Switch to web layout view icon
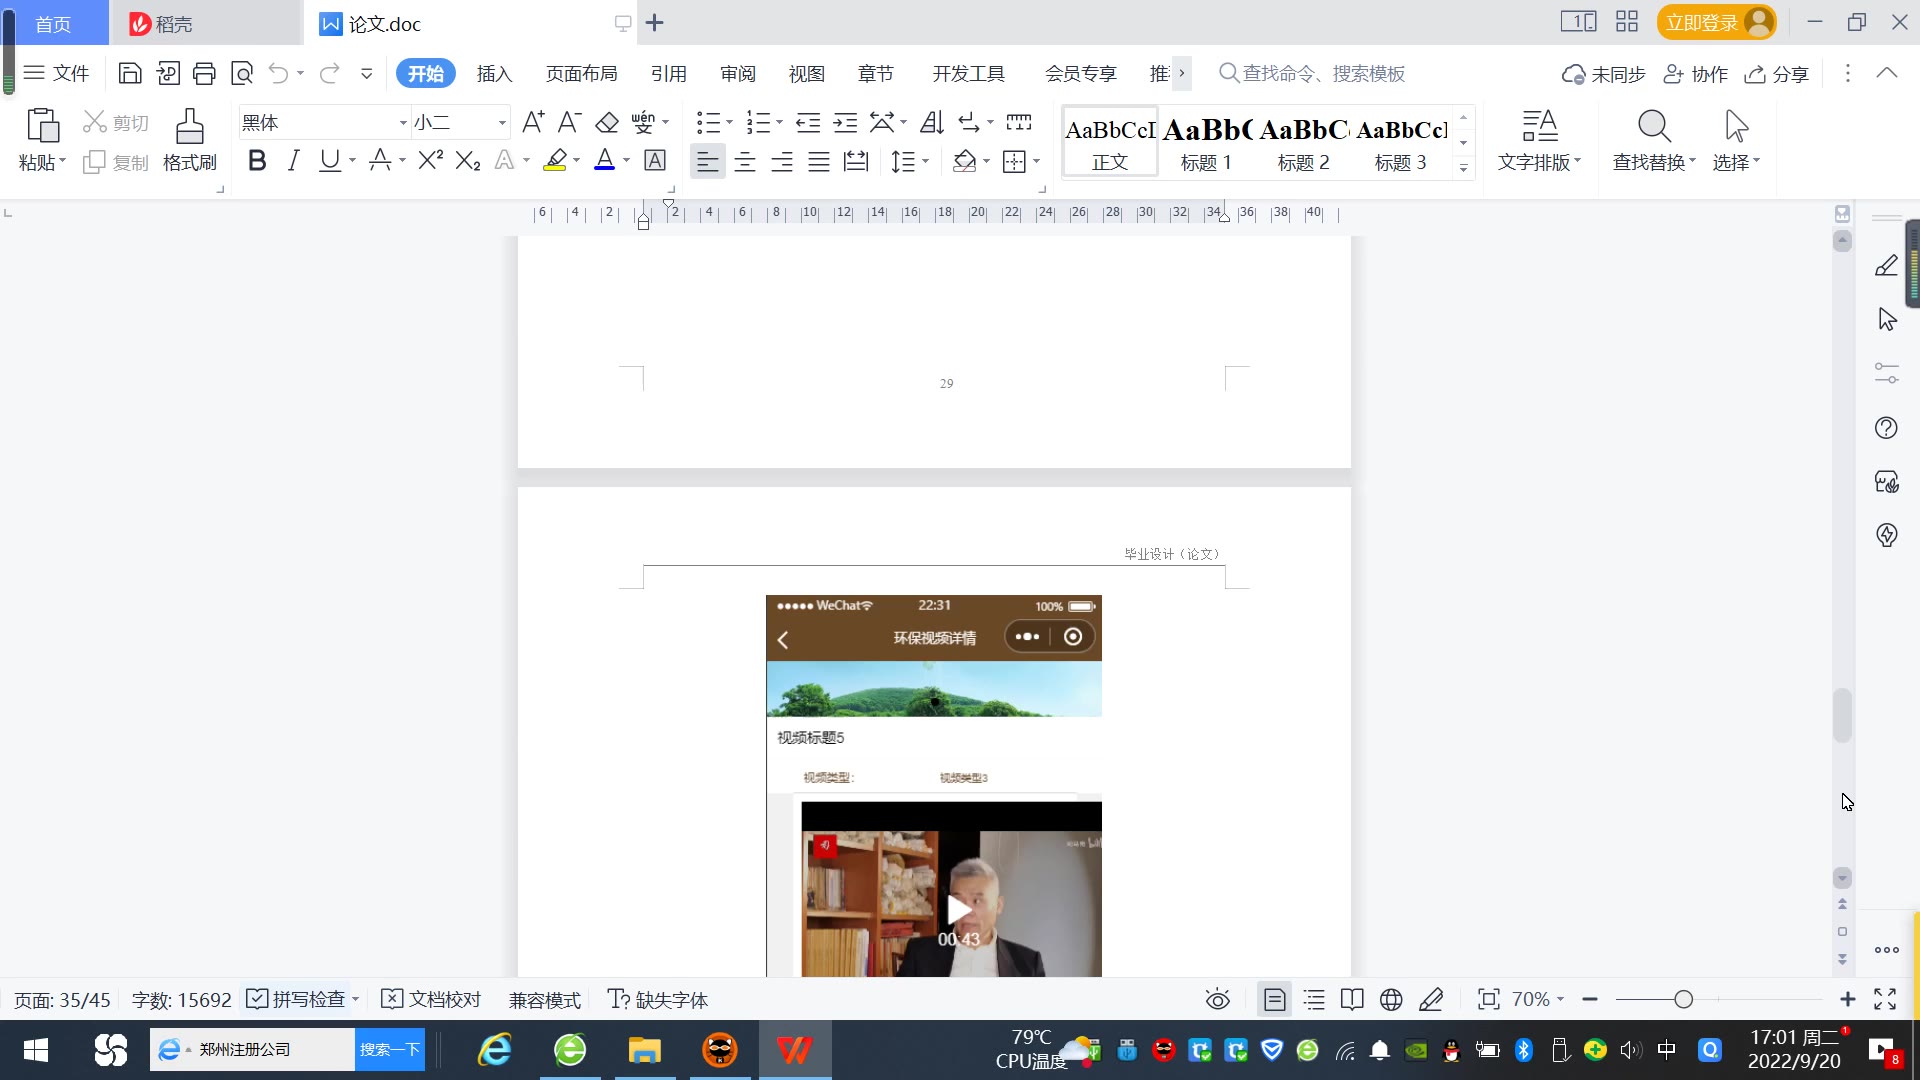Viewport: 1920px width, 1080px height. click(x=1391, y=999)
